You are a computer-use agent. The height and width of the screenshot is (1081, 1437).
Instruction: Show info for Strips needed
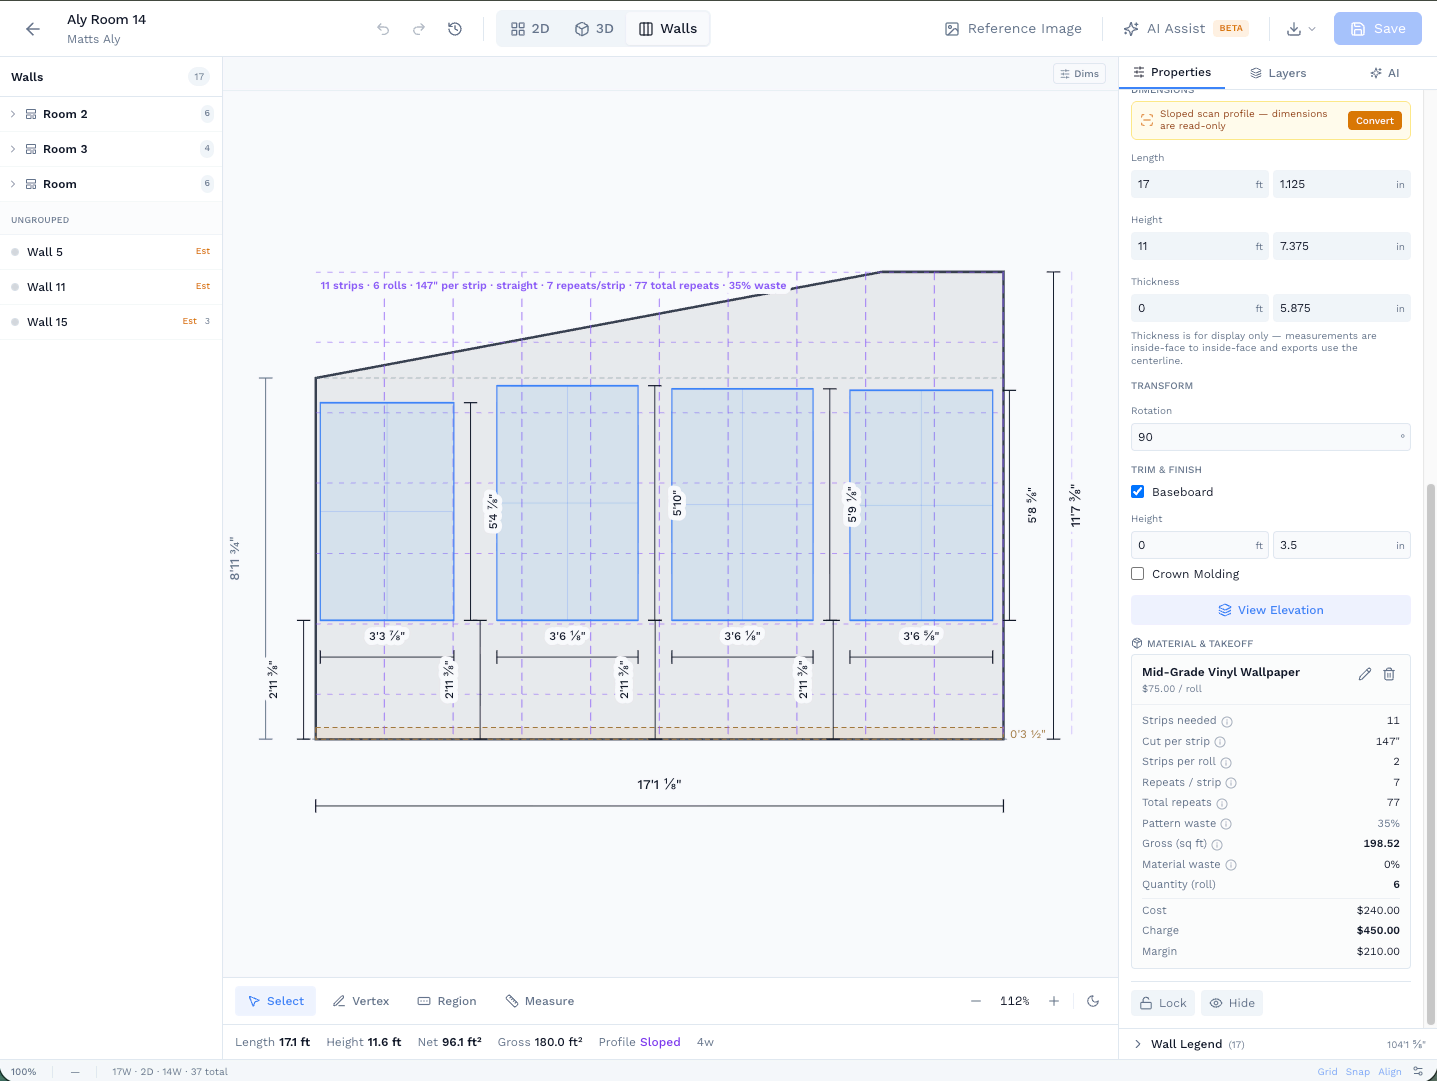(1227, 721)
